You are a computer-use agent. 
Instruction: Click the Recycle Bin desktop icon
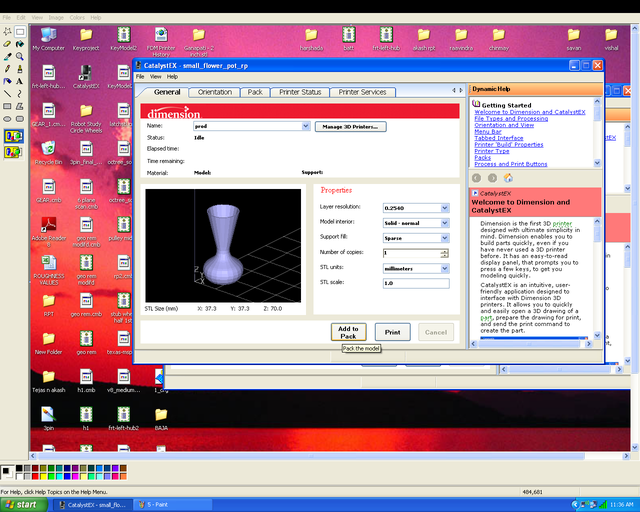pyautogui.click(x=49, y=153)
